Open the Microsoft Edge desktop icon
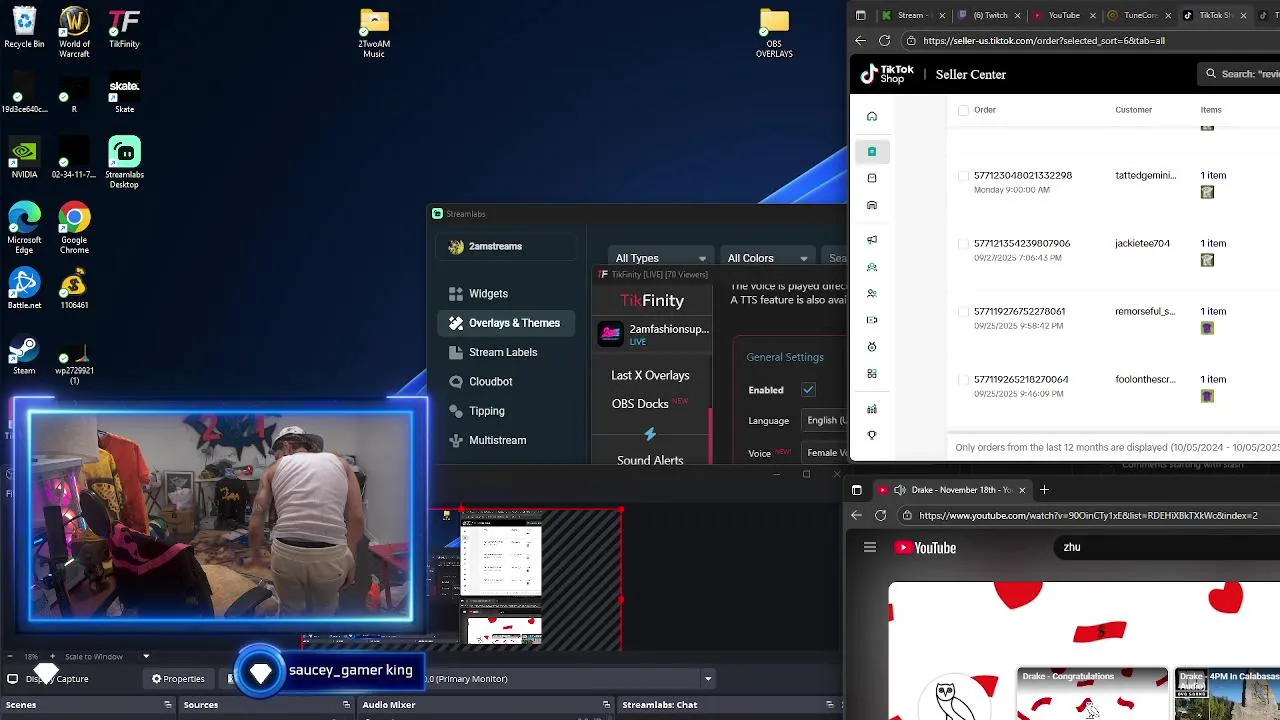This screenshot has height=720, width=1280. [24, 227]
